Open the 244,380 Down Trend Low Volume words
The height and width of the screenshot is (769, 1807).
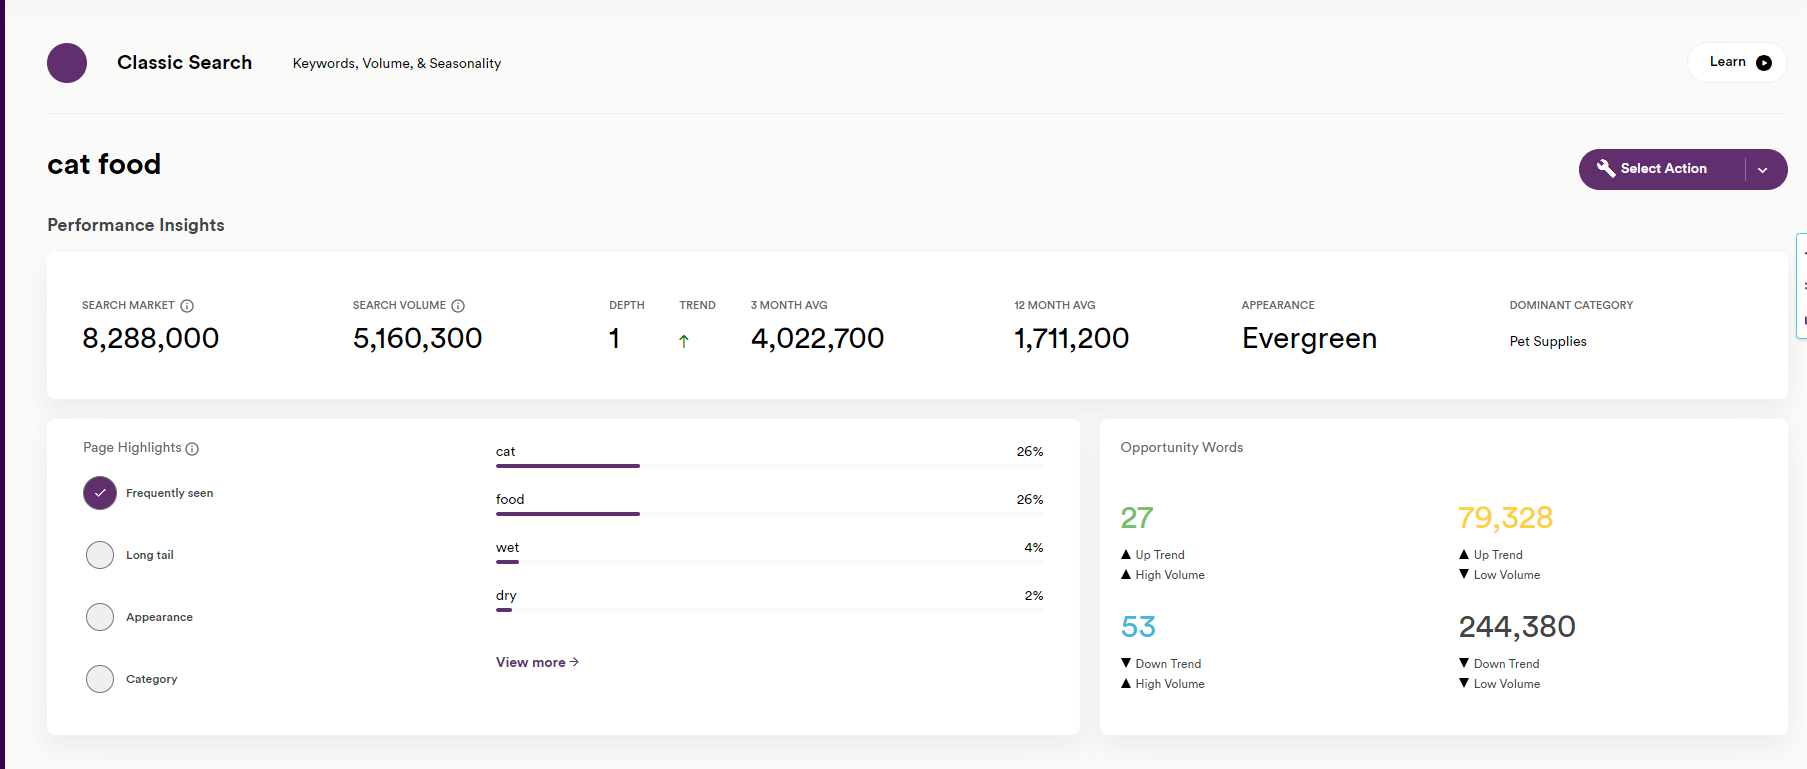pyautogui.click(x=1517, y=627)
